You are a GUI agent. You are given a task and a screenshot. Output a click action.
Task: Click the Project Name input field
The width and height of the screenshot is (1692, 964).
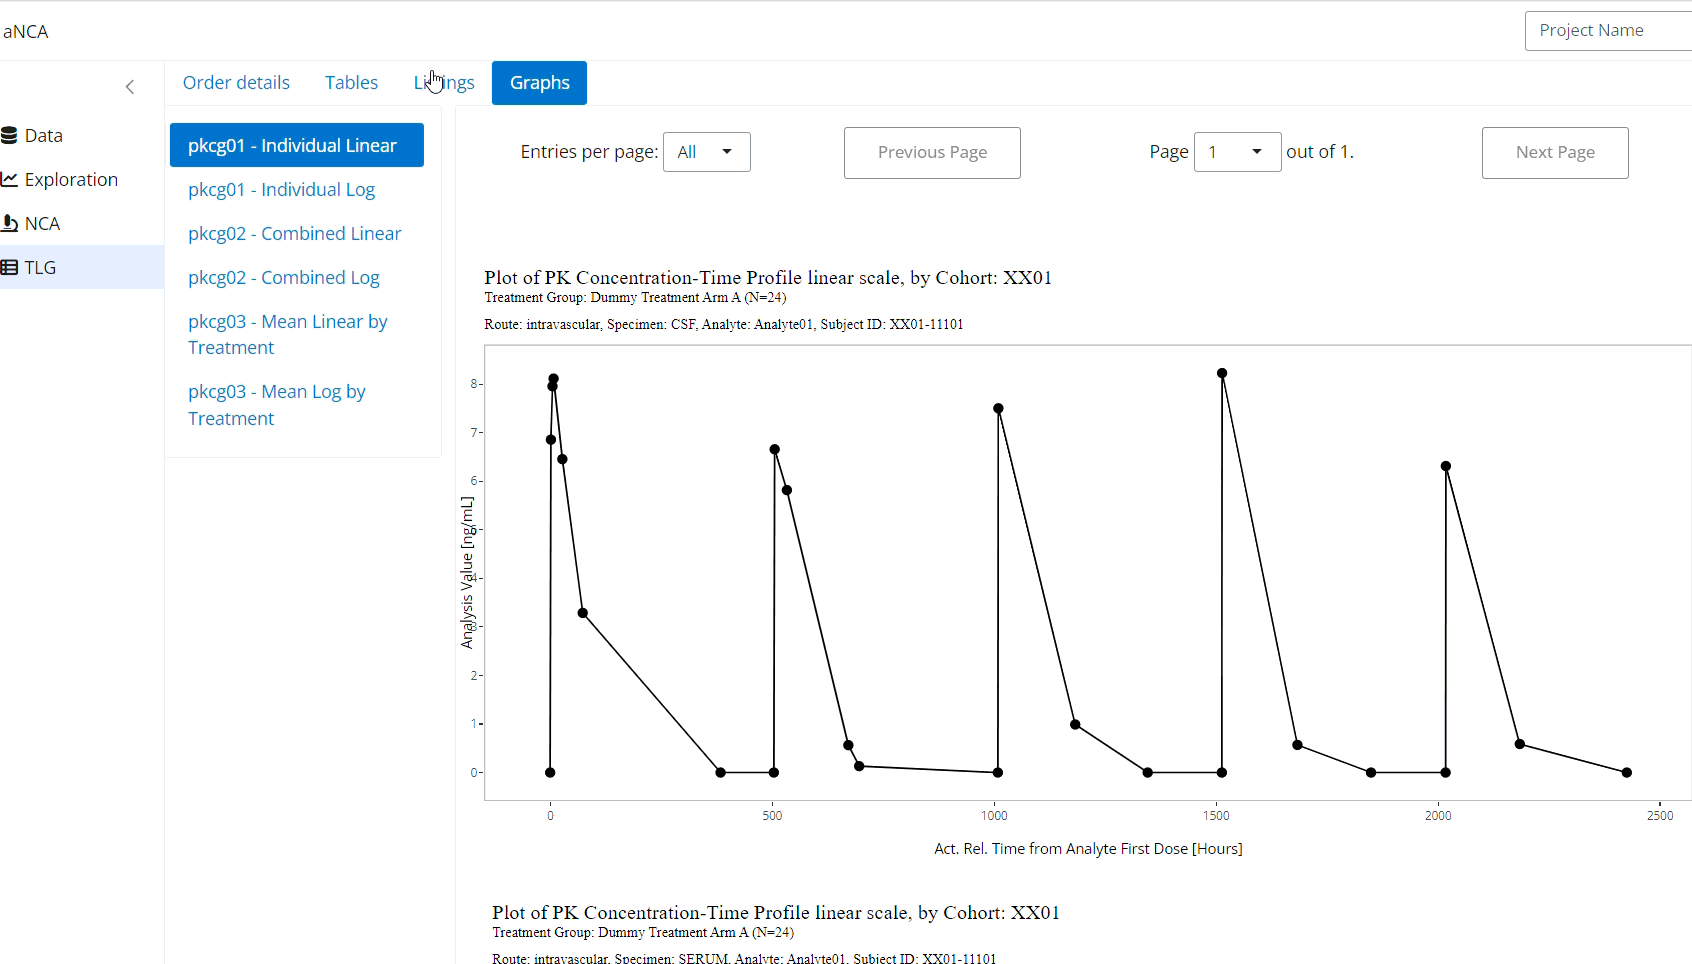[1607, 31]
